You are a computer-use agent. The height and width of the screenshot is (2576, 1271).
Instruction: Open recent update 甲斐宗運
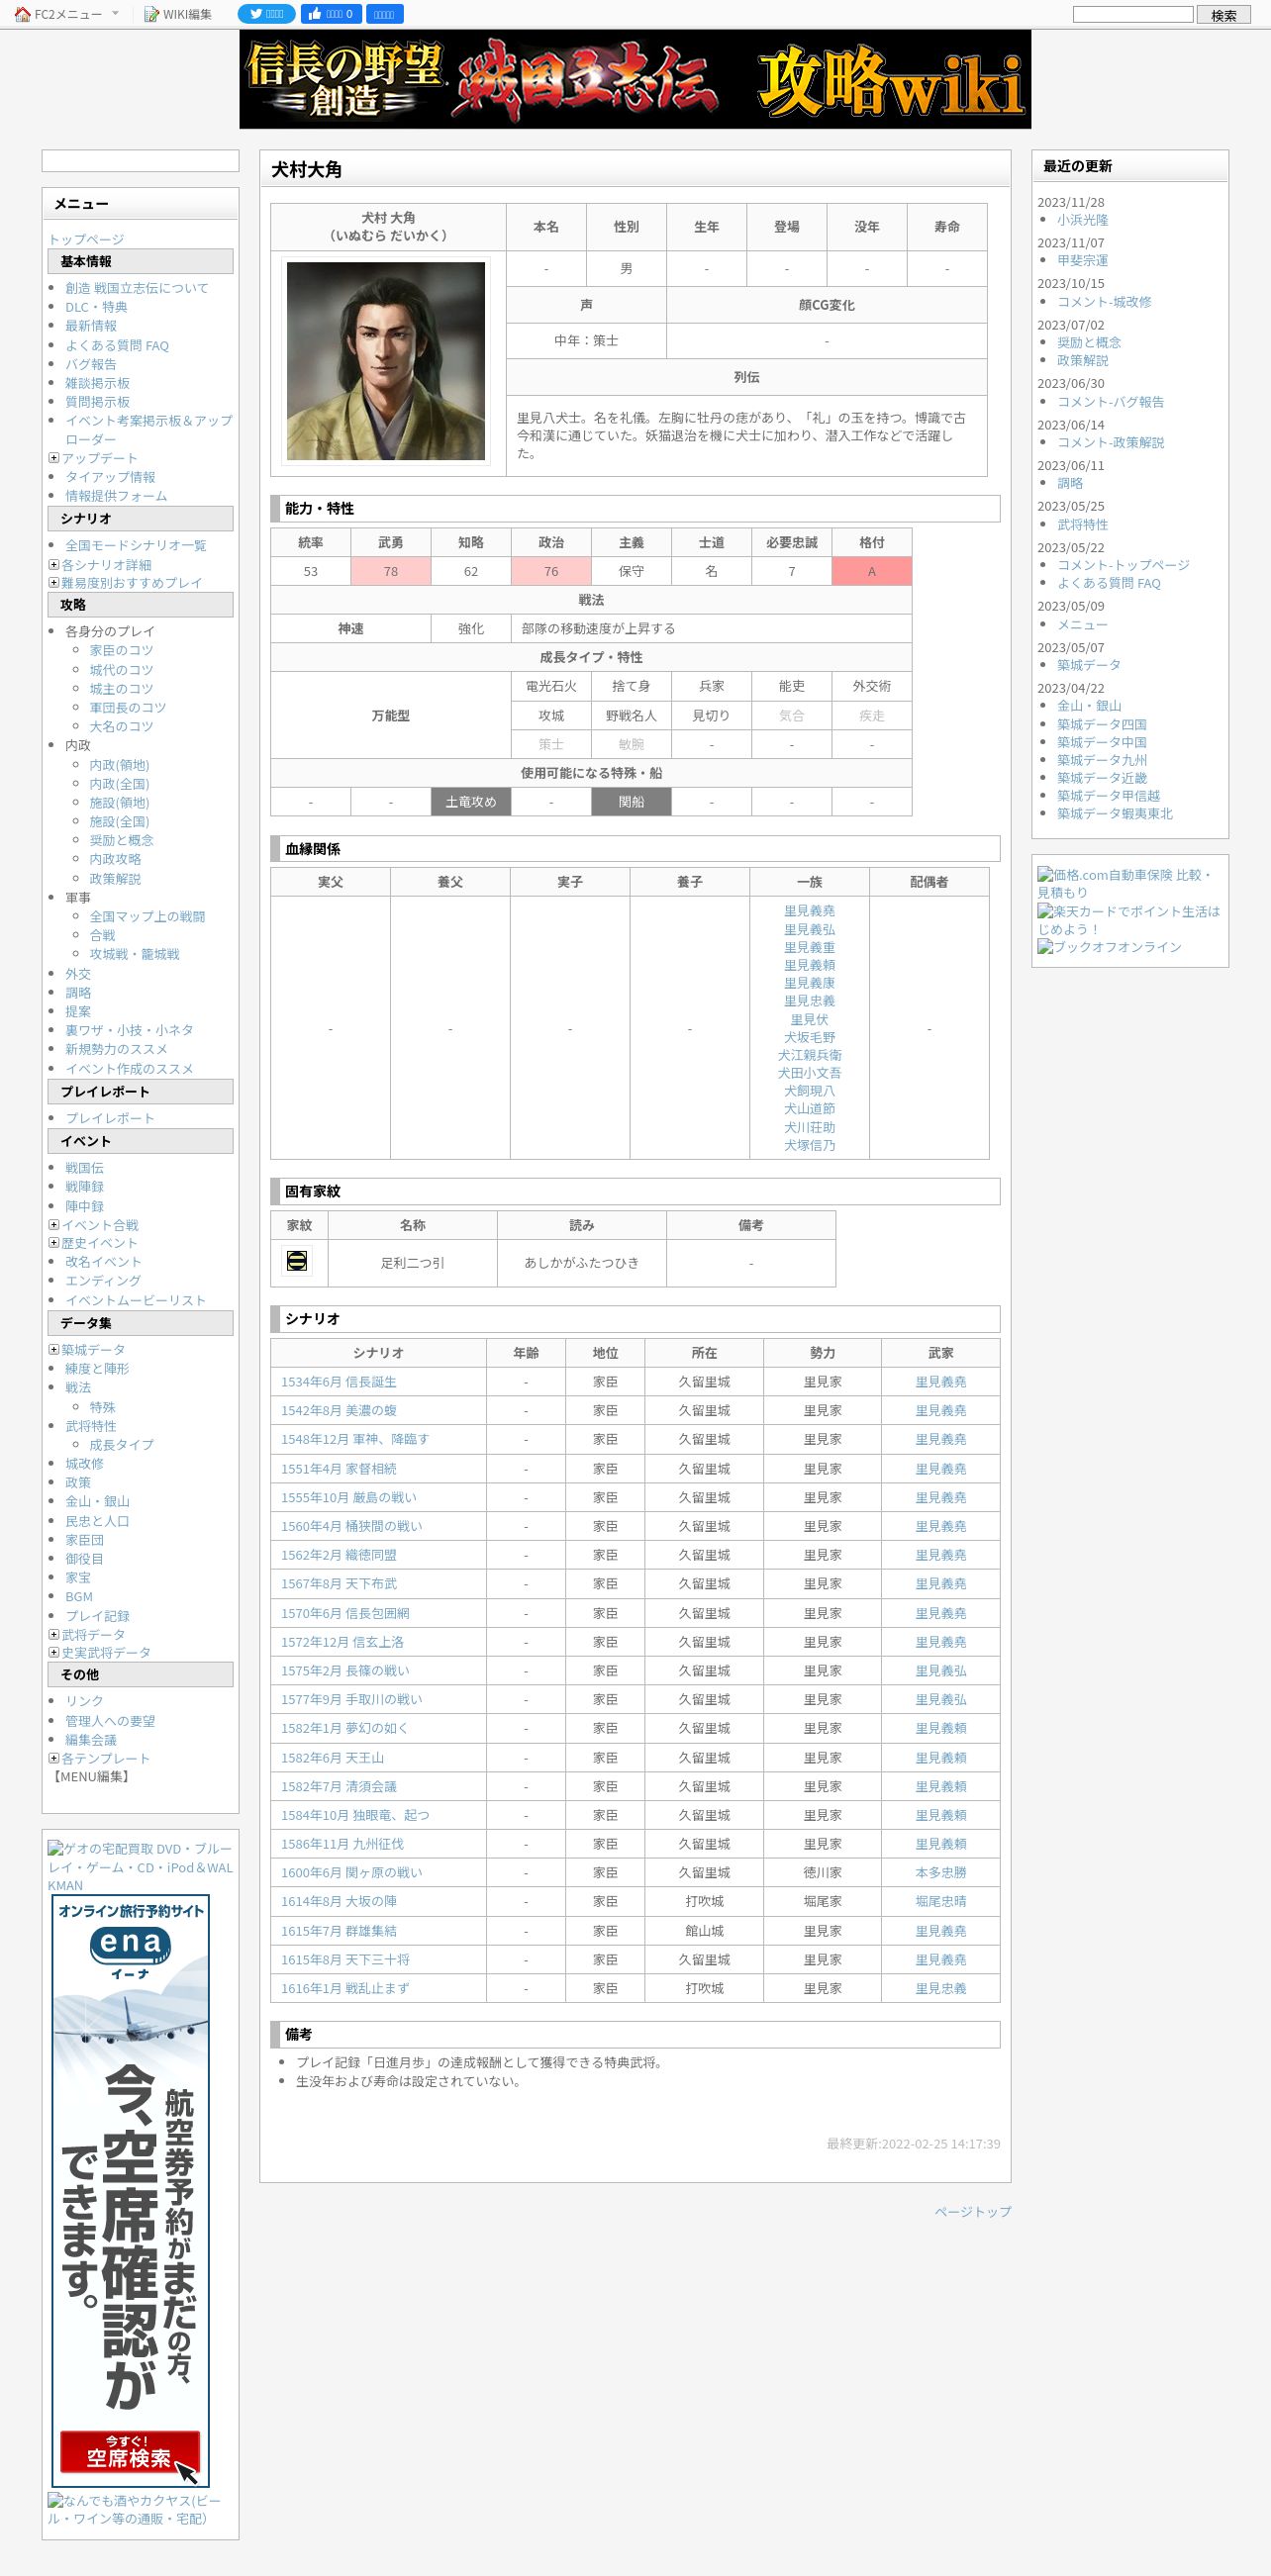[x=1082, y=260]
